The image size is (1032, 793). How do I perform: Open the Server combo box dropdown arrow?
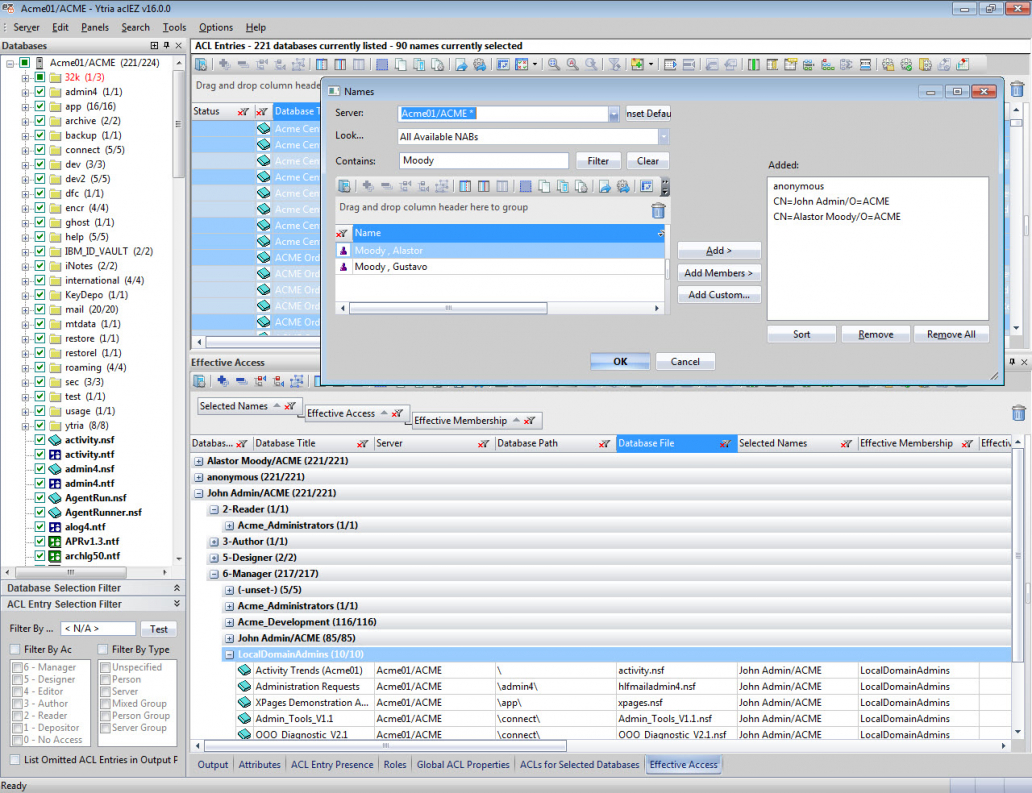pyautogui.click(x=613, y=114)
